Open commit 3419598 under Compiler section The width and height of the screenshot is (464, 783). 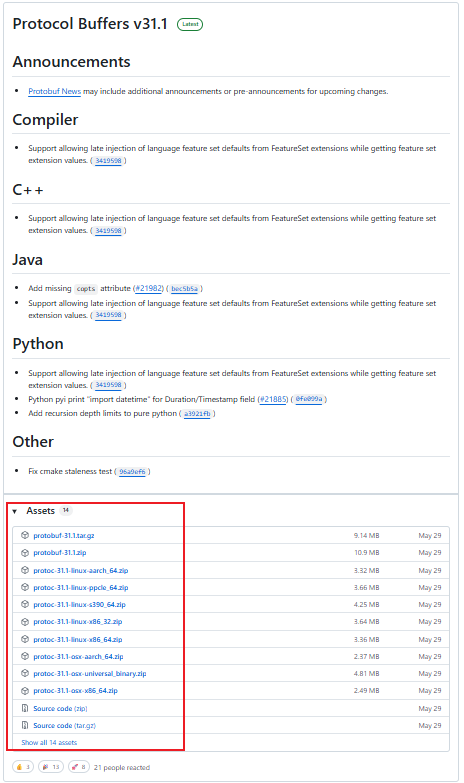[108, 160]
